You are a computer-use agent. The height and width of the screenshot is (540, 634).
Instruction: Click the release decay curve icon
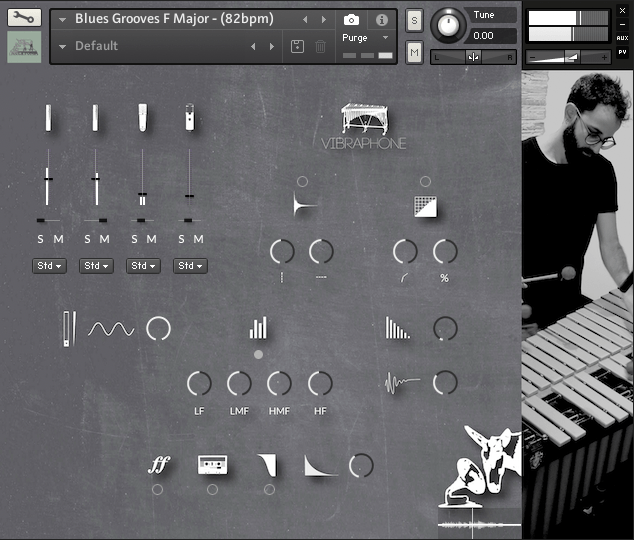pos(321,466)
